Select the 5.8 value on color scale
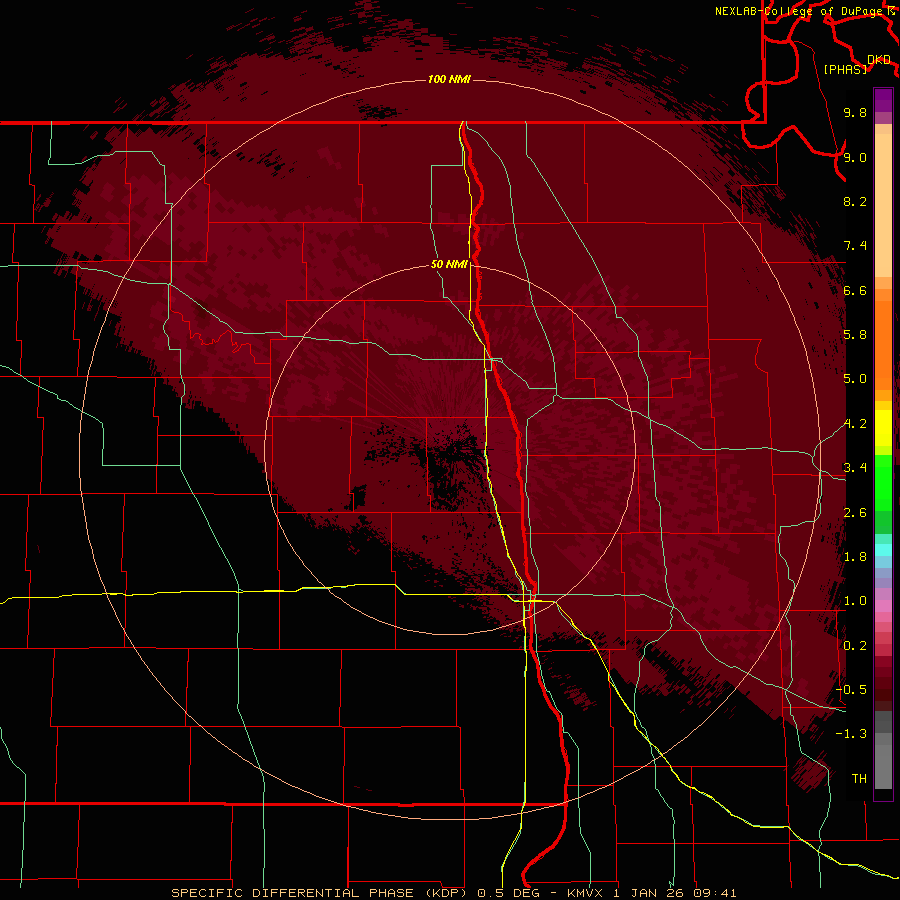Screen dimensions: 900x900 [x=855, y=335]
